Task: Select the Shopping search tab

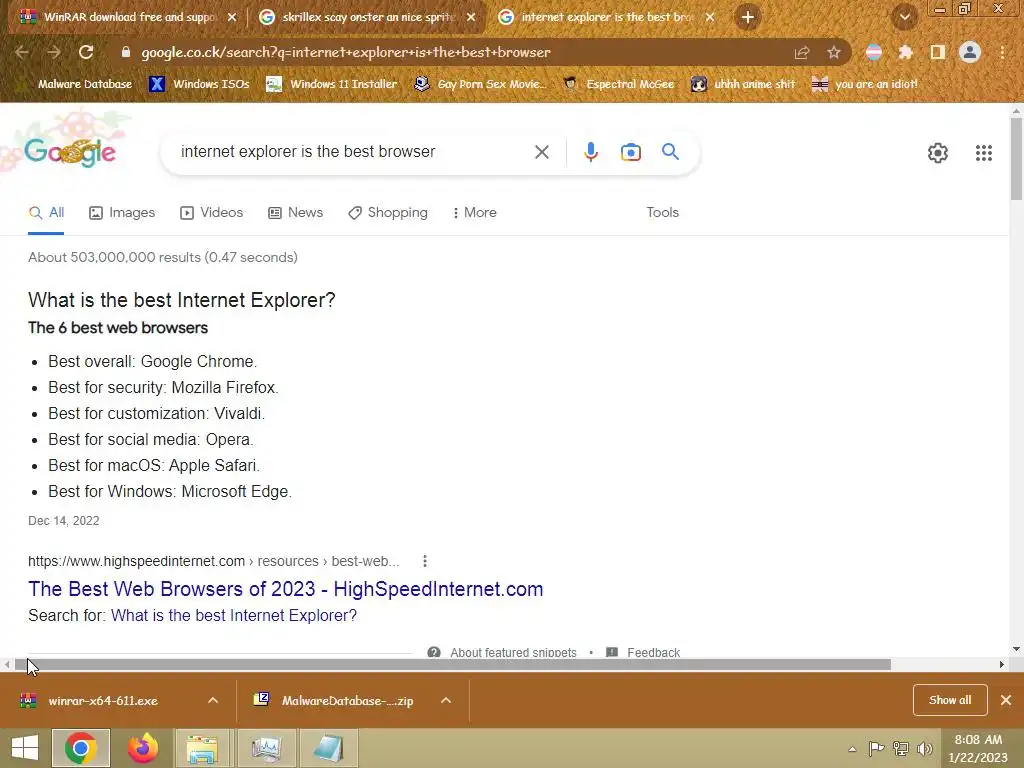Action: point(388,212)
